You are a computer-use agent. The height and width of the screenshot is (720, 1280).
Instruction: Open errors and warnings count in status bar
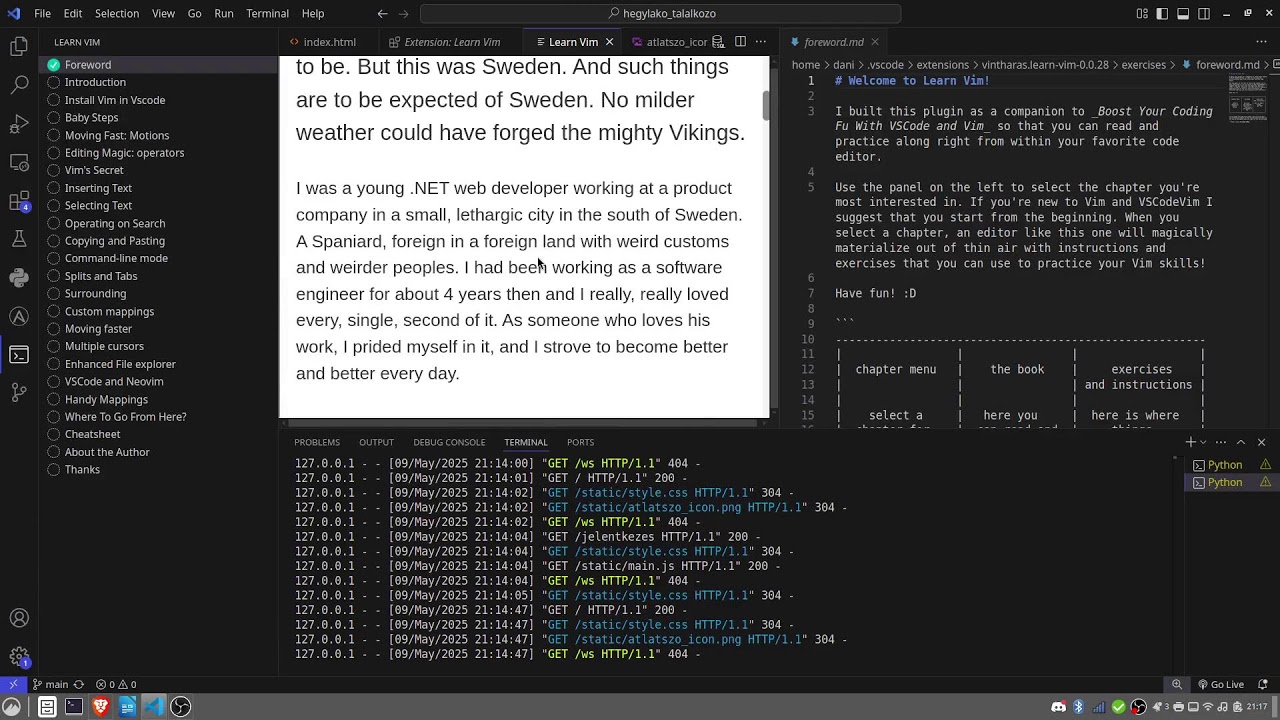pos(116,685)
